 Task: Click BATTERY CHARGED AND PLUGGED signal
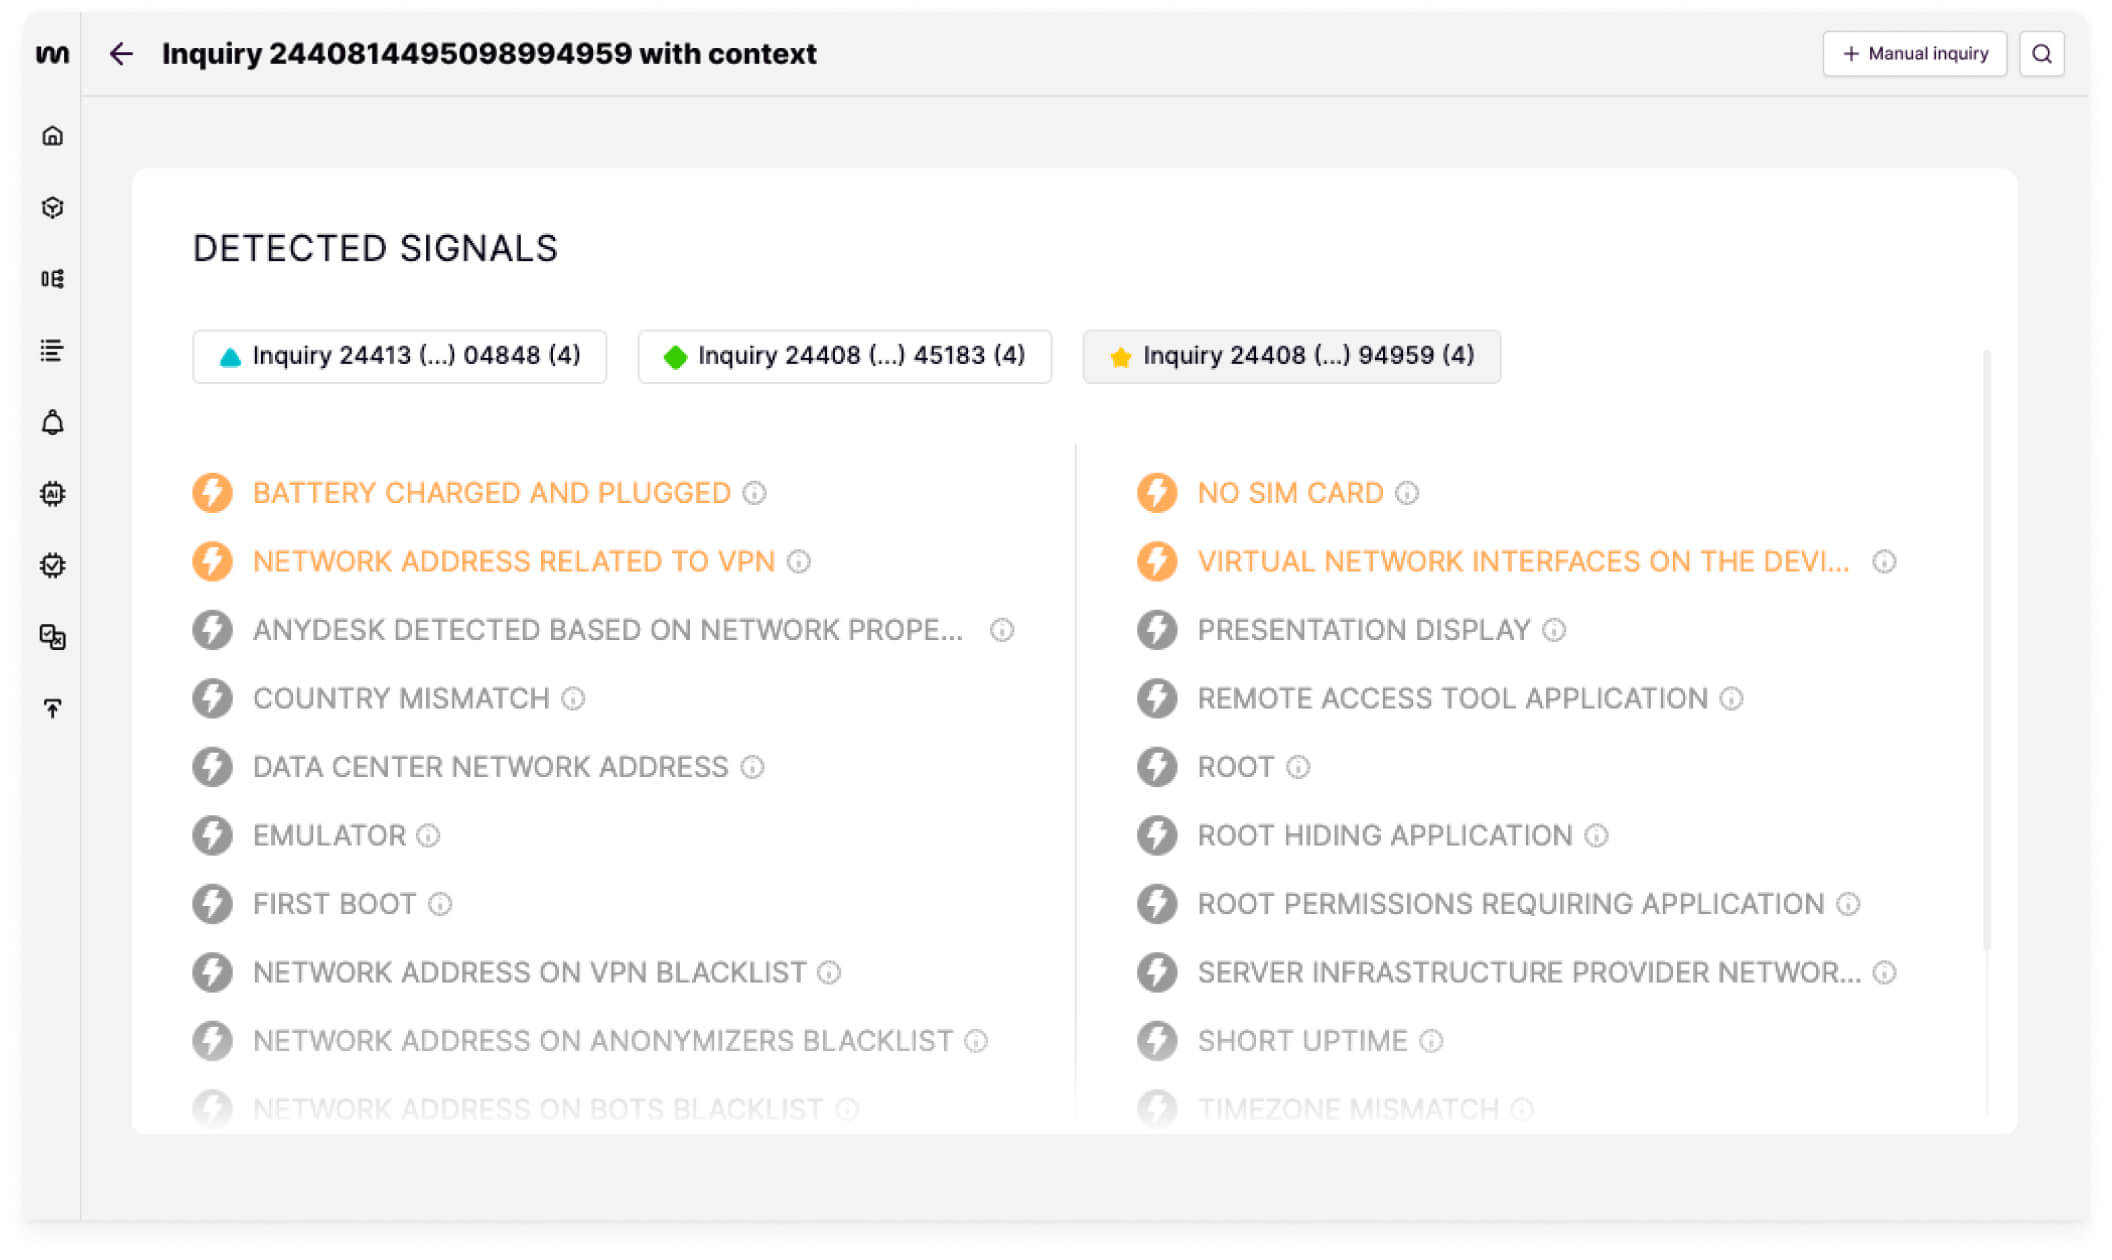[491, 493]
